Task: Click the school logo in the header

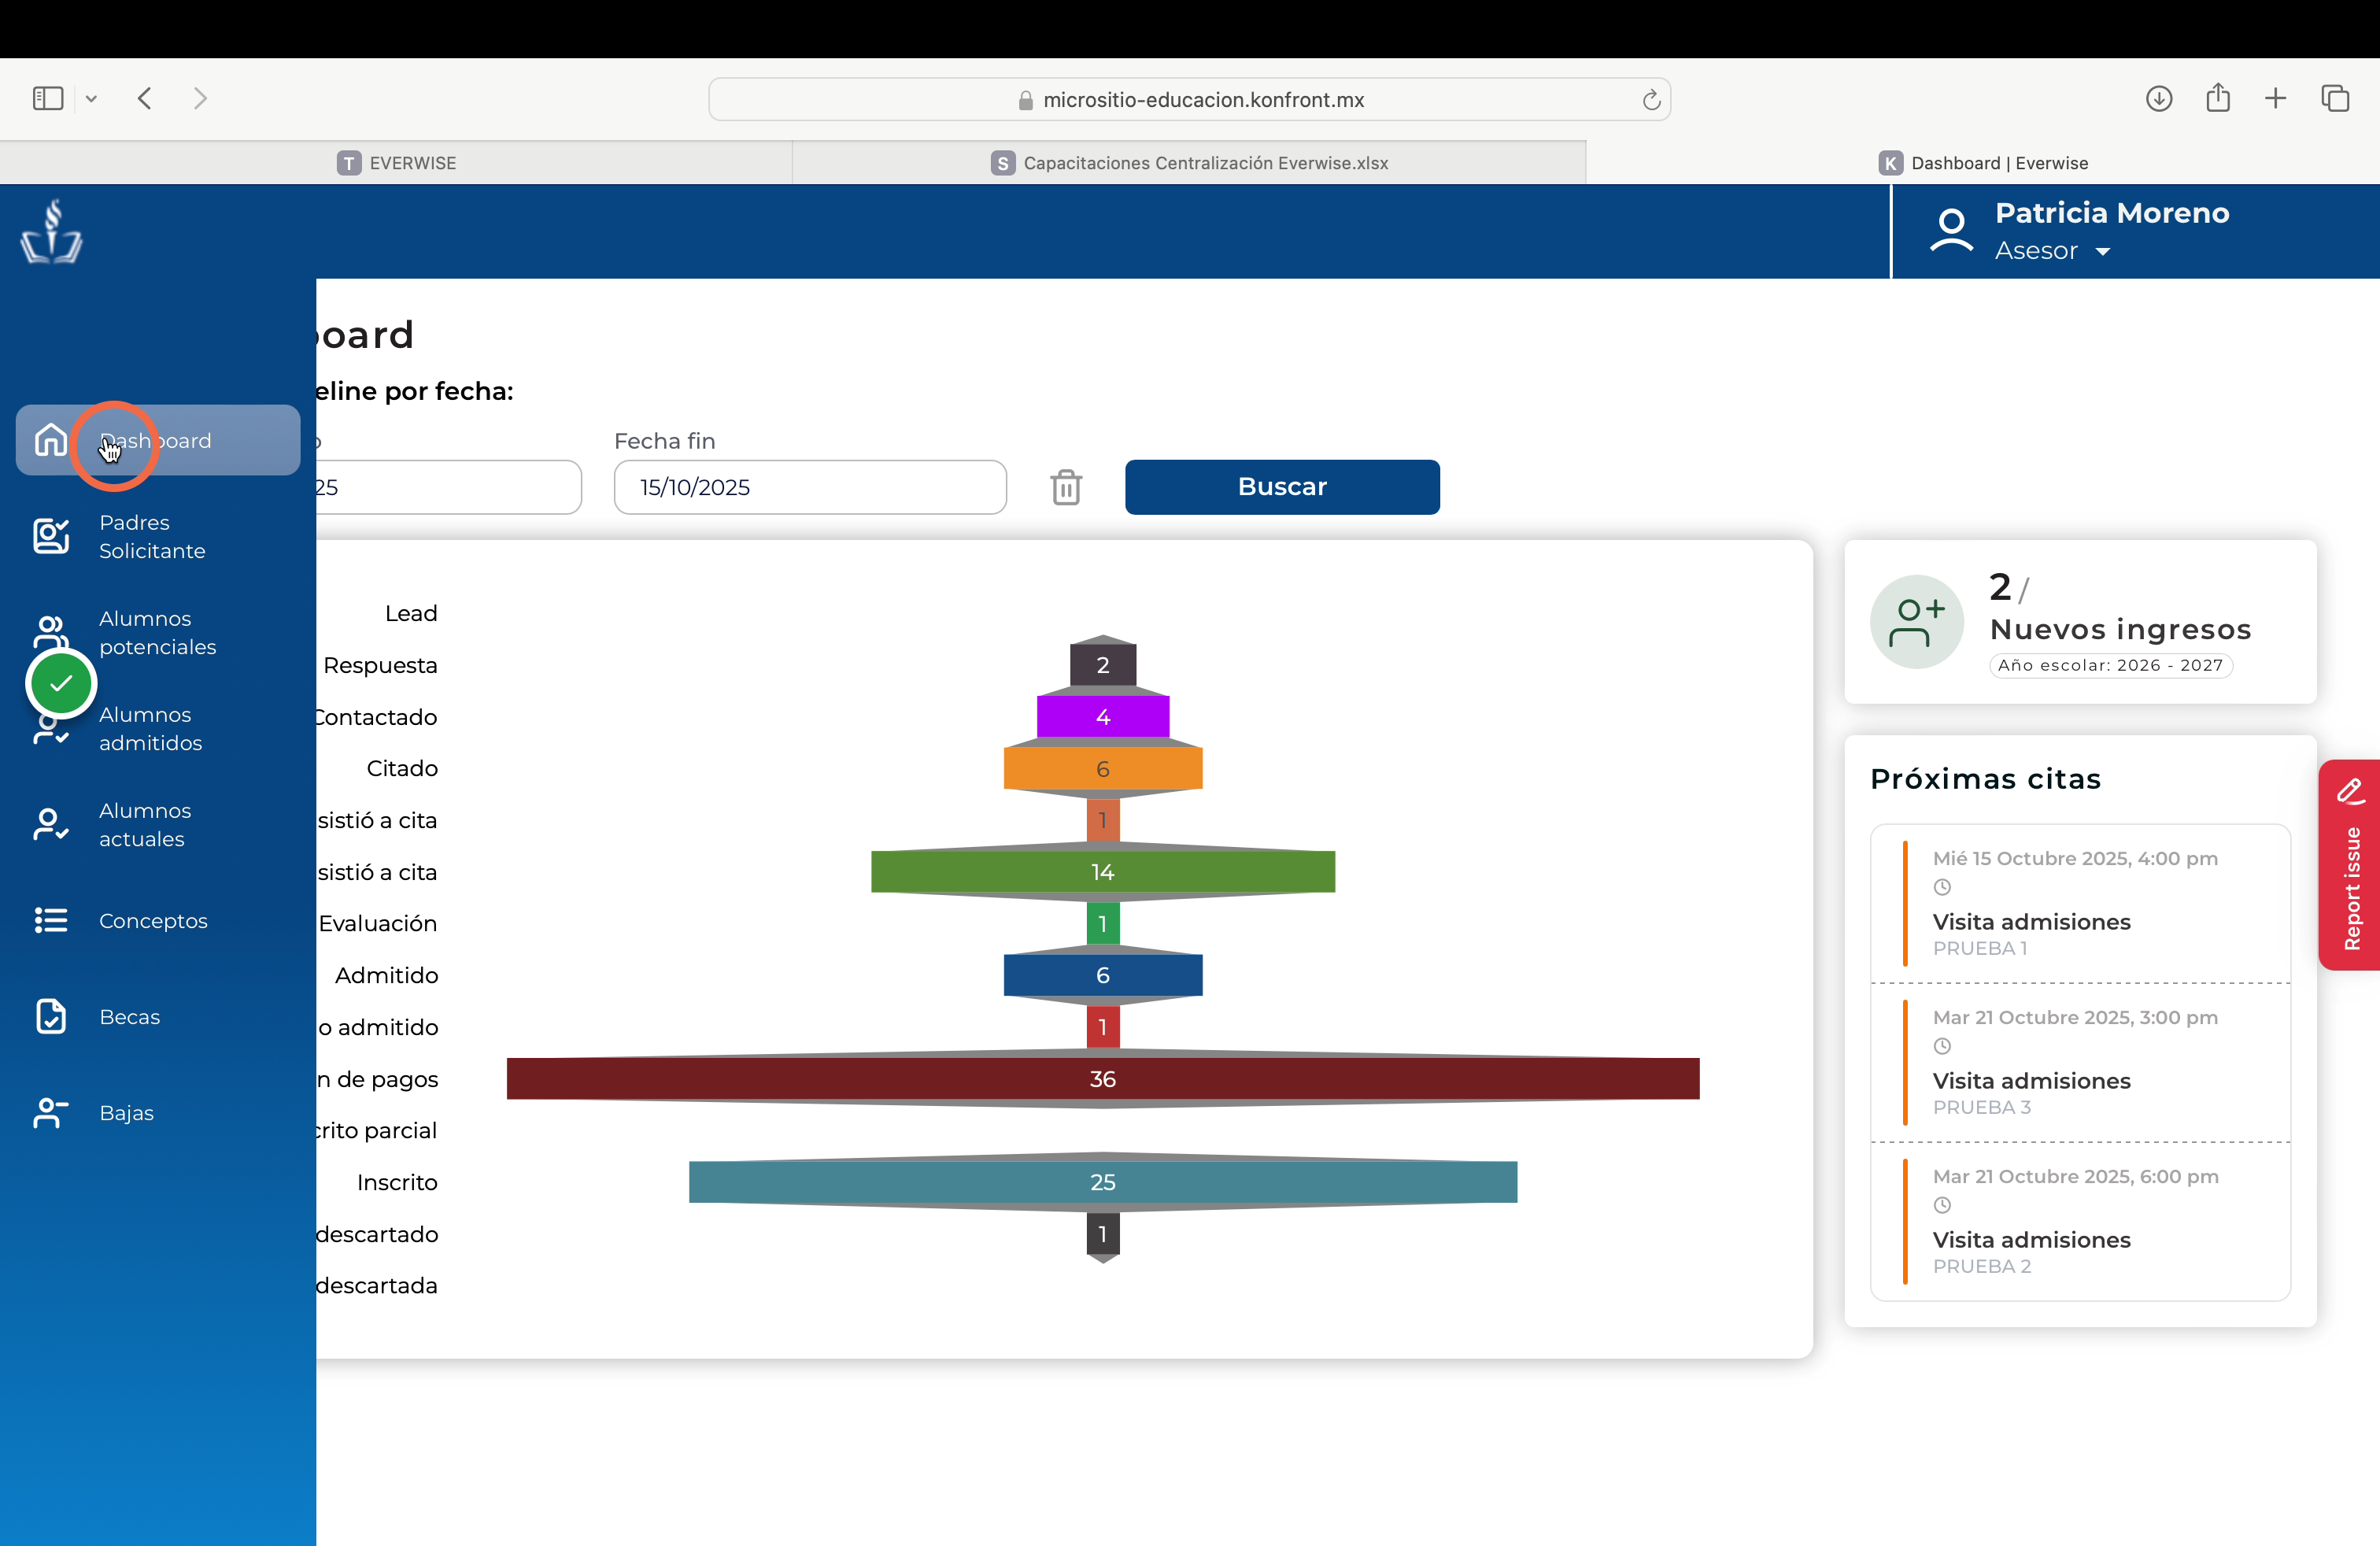Action: point(52,231)
